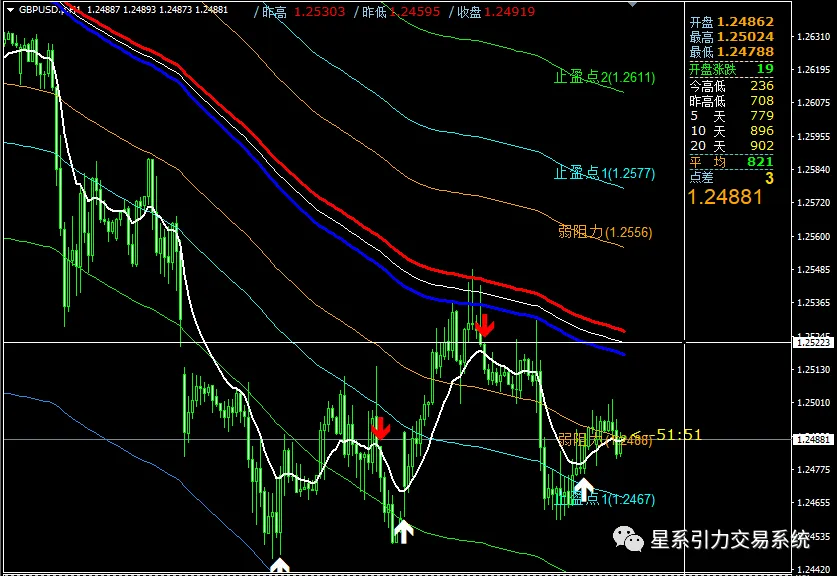Click the 昨高低 708 row

coord(731,100)
